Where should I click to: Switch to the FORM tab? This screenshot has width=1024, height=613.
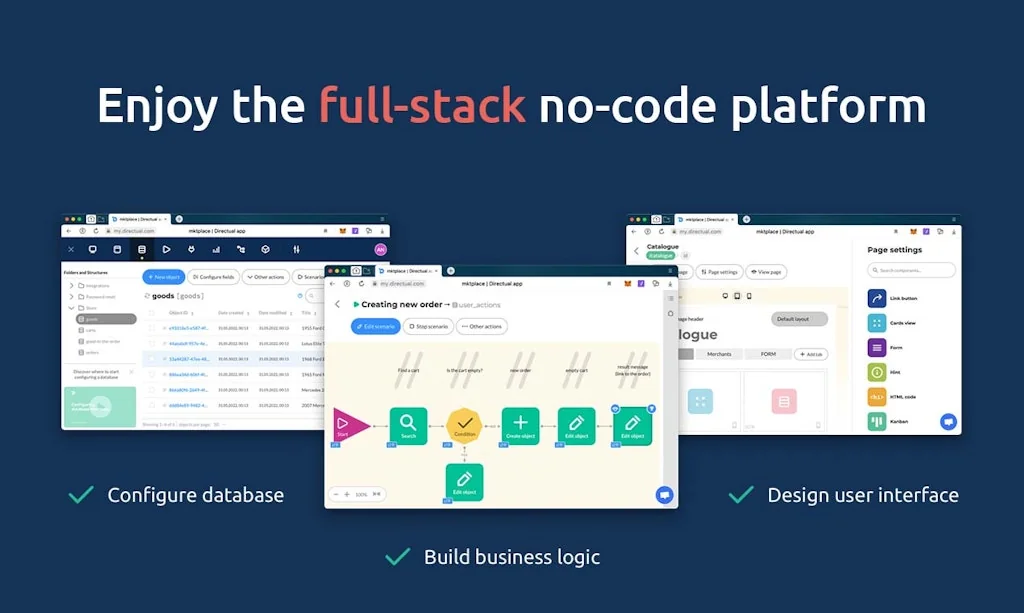pos(768,354)
